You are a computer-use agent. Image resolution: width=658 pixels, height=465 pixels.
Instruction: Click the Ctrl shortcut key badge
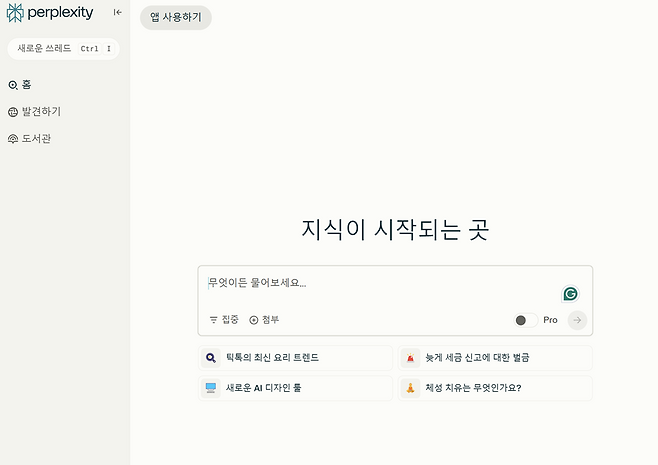tap(89, 49)
